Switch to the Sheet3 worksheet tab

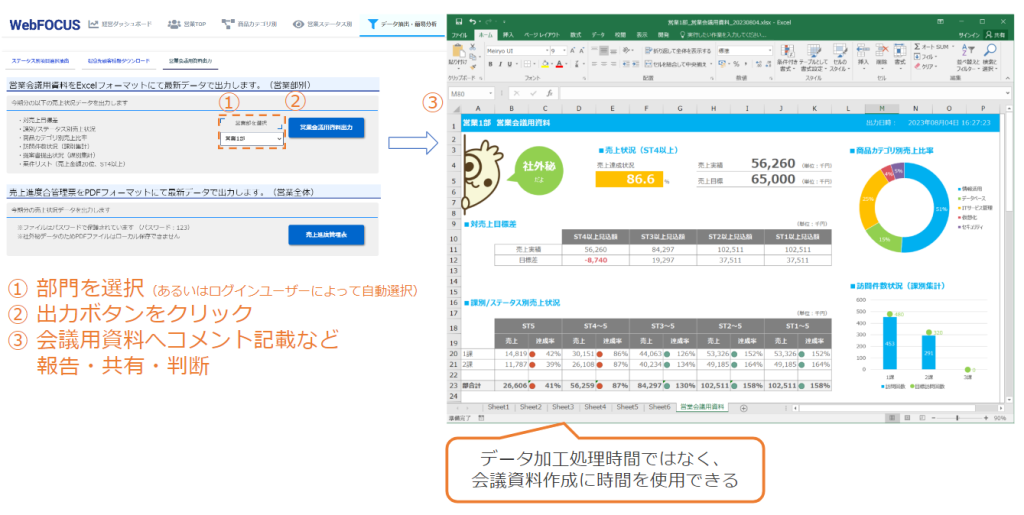point(563,408)
